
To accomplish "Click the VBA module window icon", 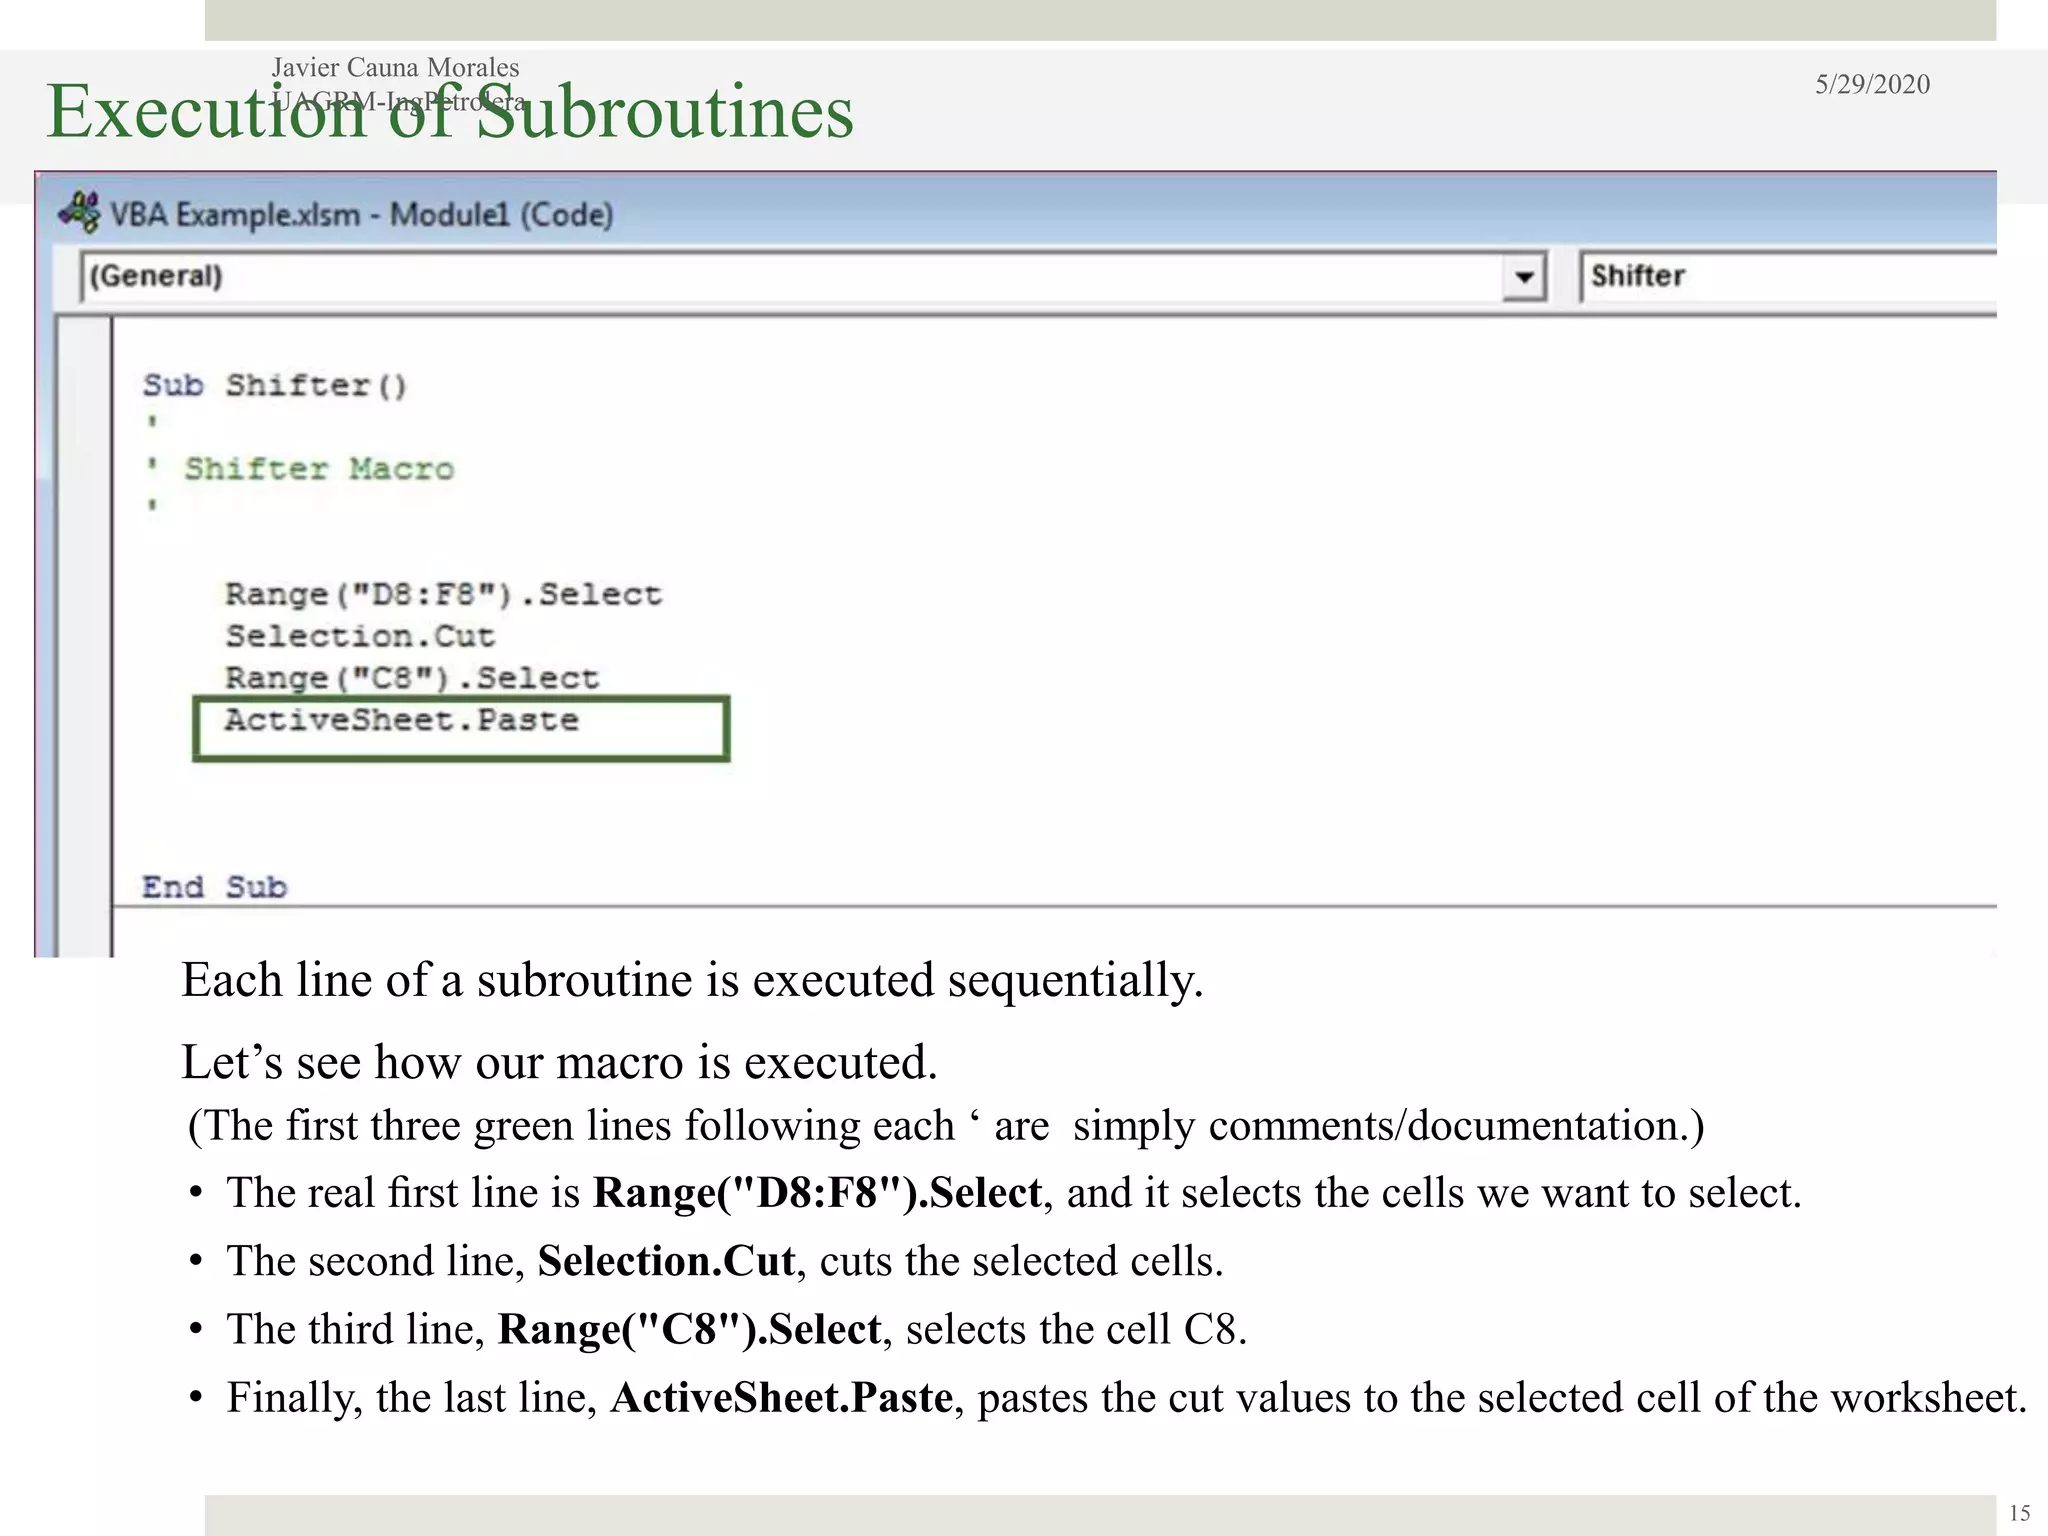I will [80, 213].
